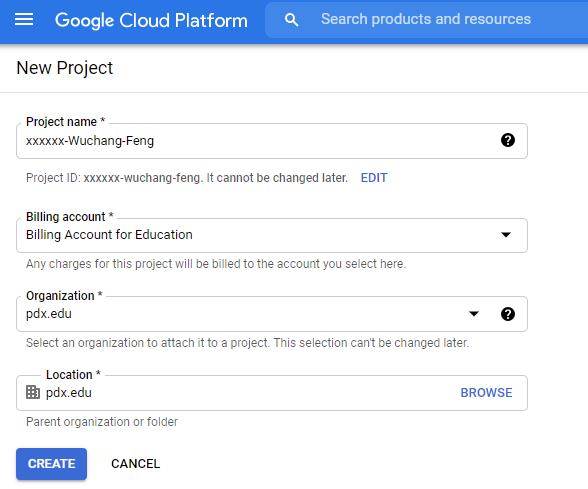Viewport: 588px width, 489px height.
Task: Click the Search products and resources box
Action: (x=426, y=20)
